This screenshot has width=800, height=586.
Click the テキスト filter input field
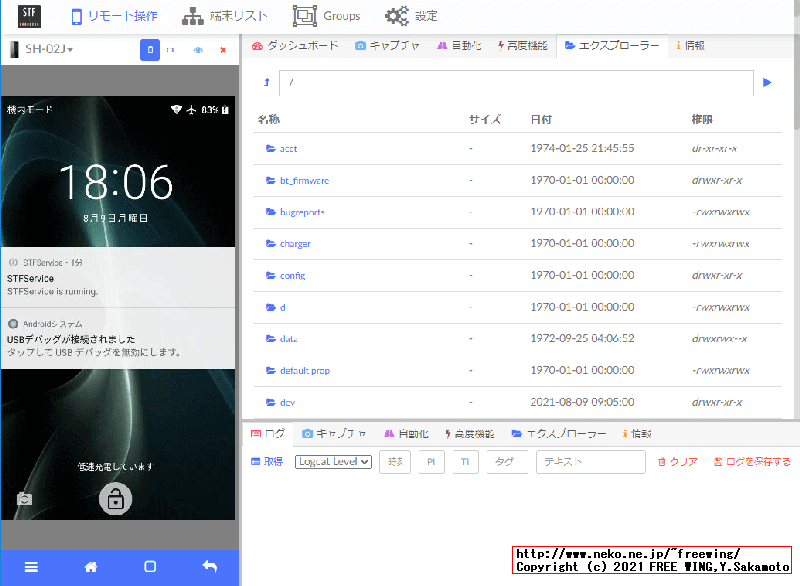pyautogui.click(x=590, y=462)
